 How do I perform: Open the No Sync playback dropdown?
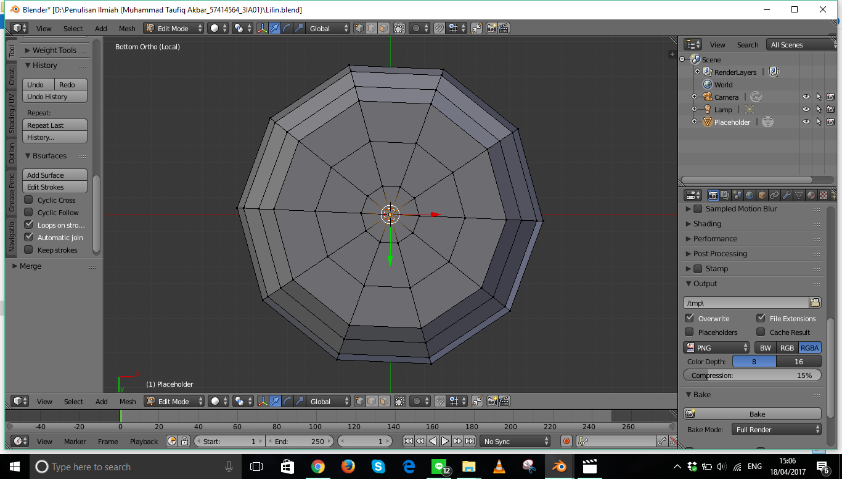point(515,441)
